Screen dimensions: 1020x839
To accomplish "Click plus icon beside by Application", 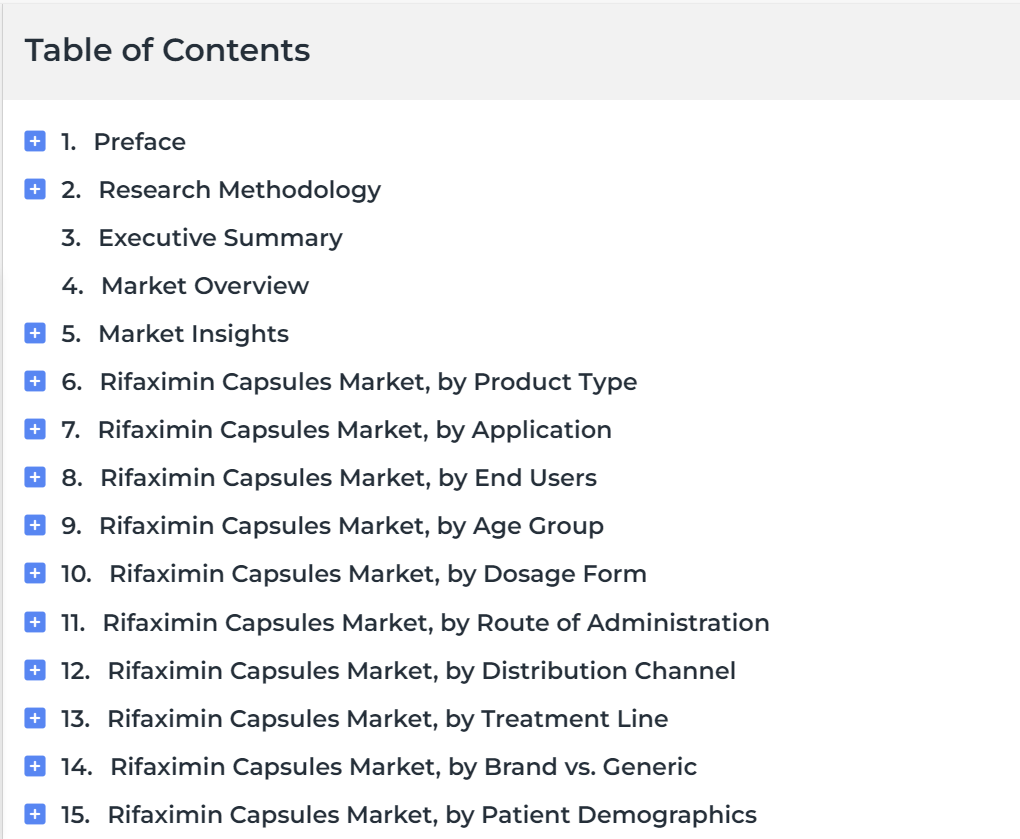I will (35, 429).
